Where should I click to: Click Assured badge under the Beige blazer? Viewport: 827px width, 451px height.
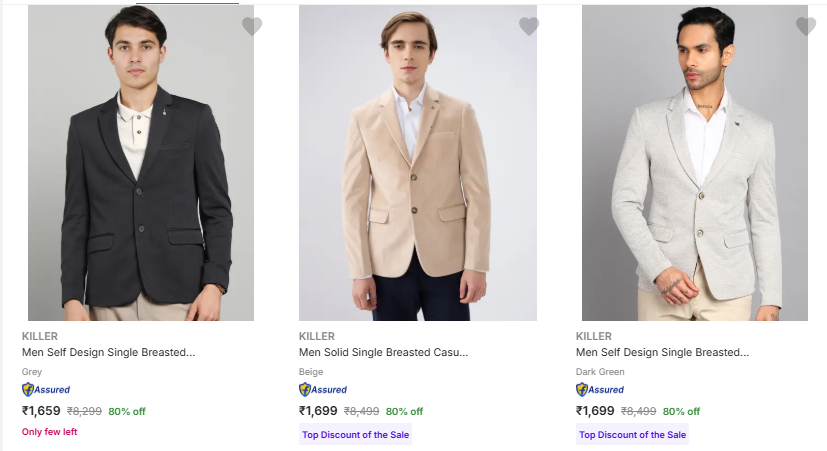point(323,390)
